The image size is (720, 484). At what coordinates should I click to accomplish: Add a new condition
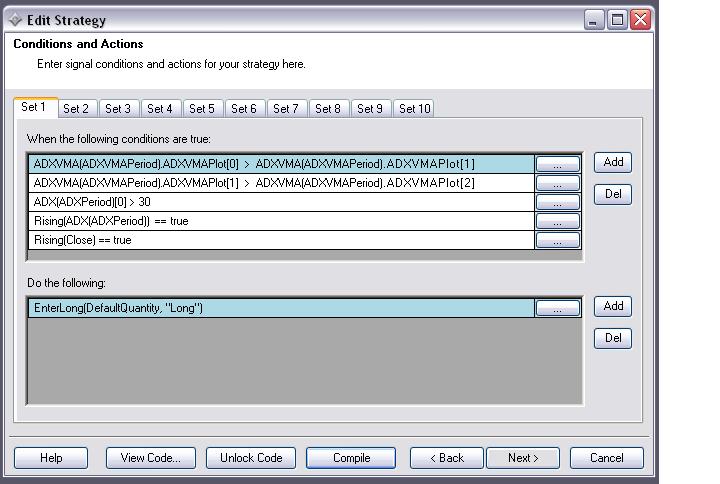point(613,163)
